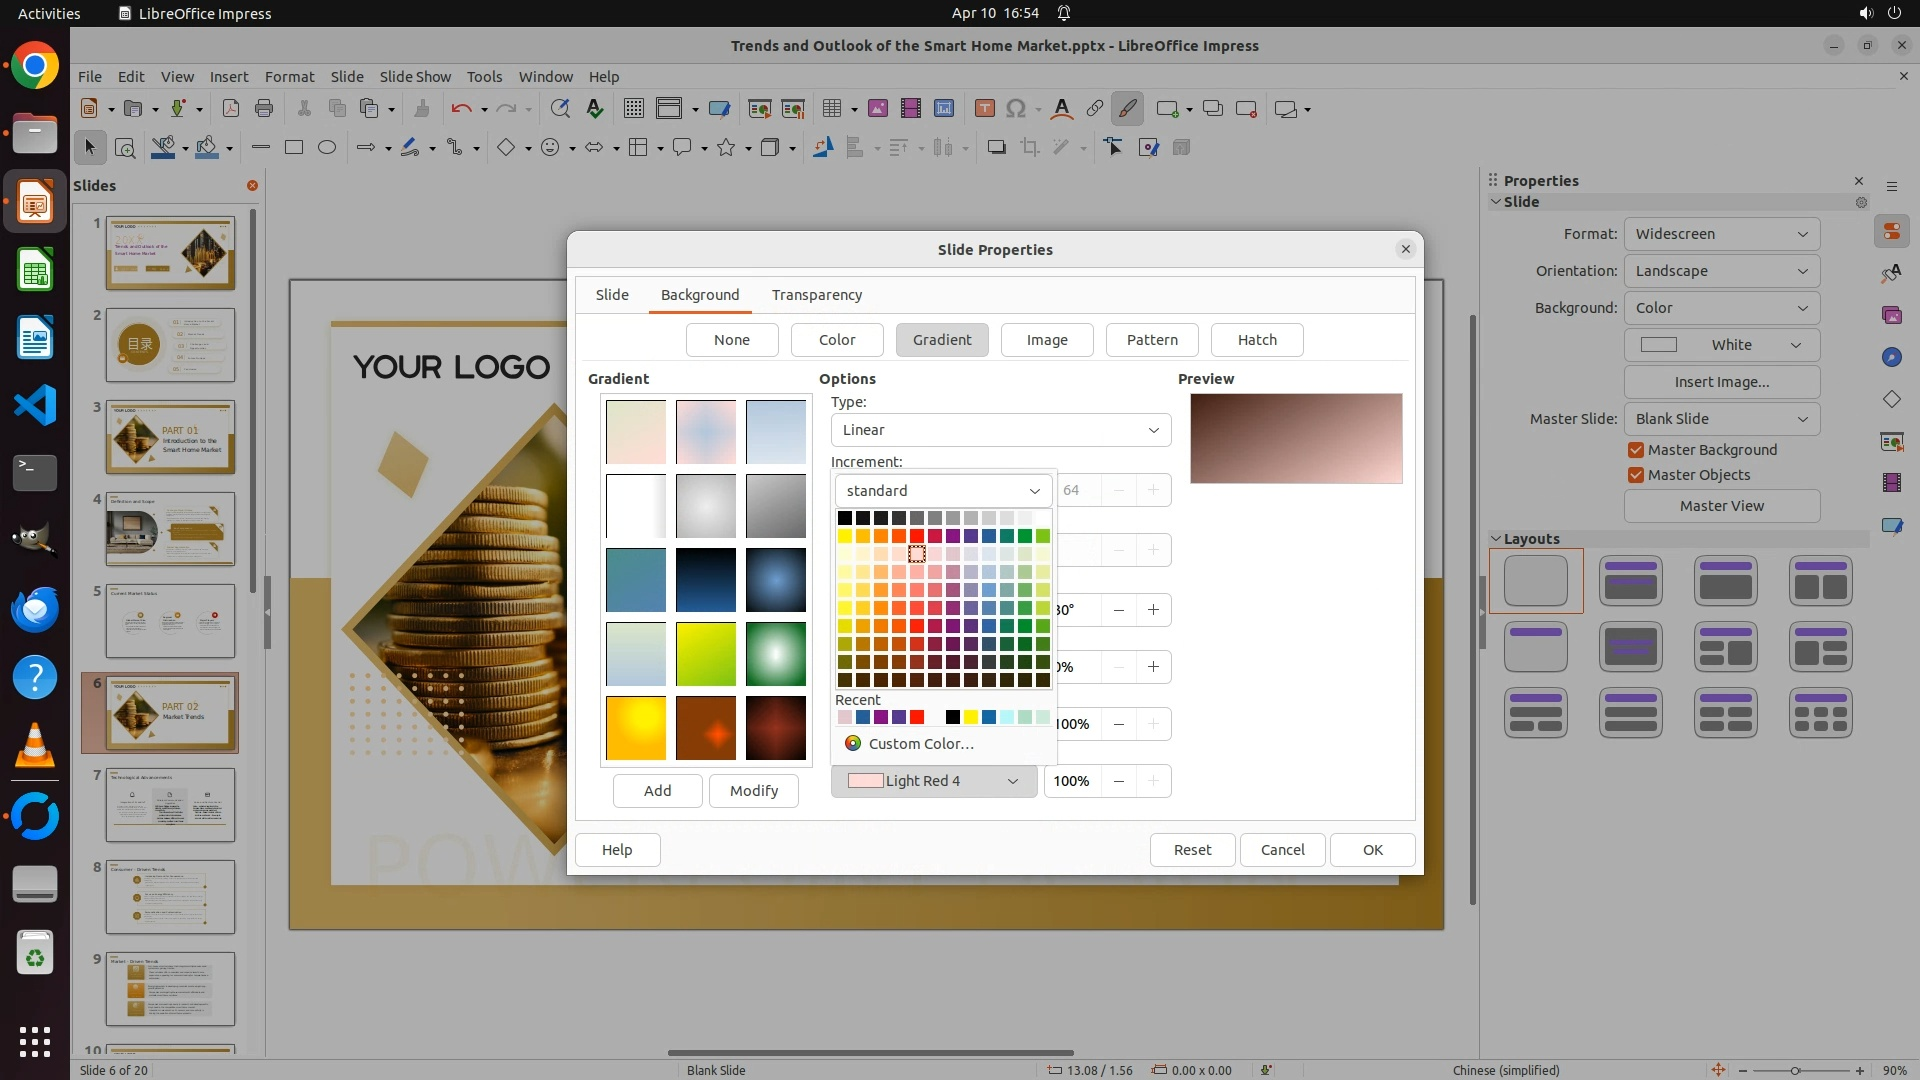Image resolution: width=1920 pixels, height=1080 pixels.
Task: Toggle the Master Objects checkbox
Action: 1636,475
